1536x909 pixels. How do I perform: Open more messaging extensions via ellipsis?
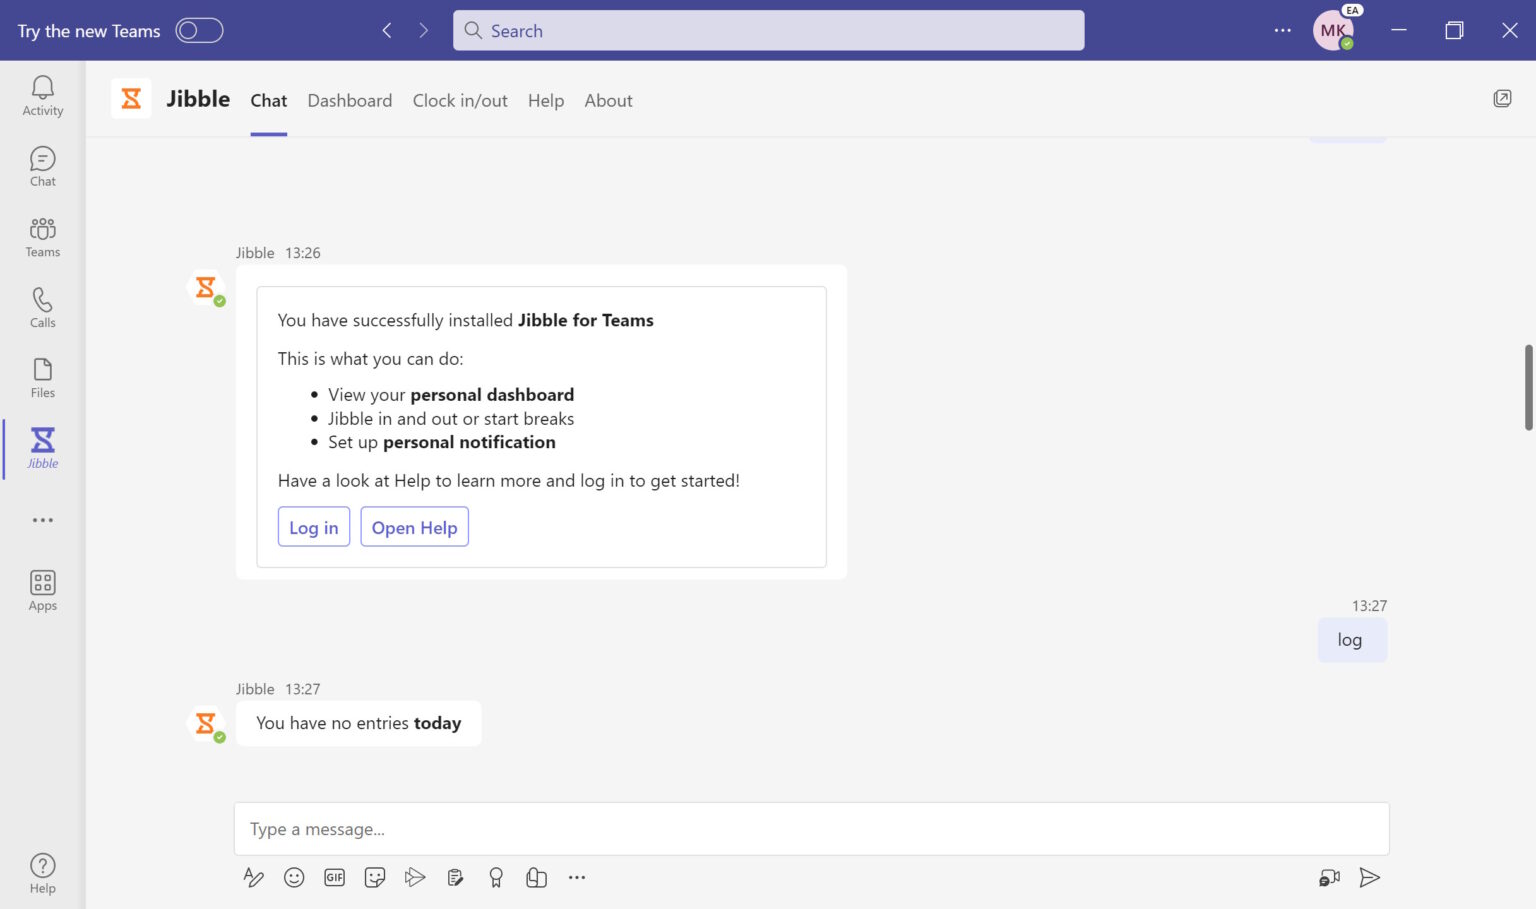pyautogui.click(x=577, y=877)
